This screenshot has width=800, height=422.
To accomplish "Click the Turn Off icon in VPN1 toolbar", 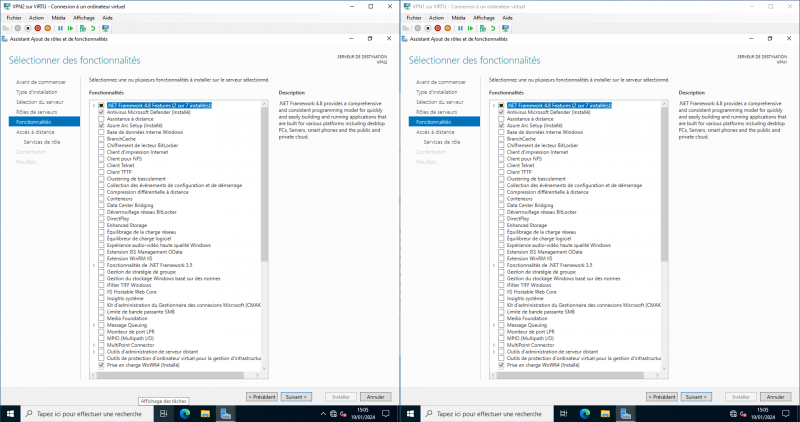I will click(428, 29).
